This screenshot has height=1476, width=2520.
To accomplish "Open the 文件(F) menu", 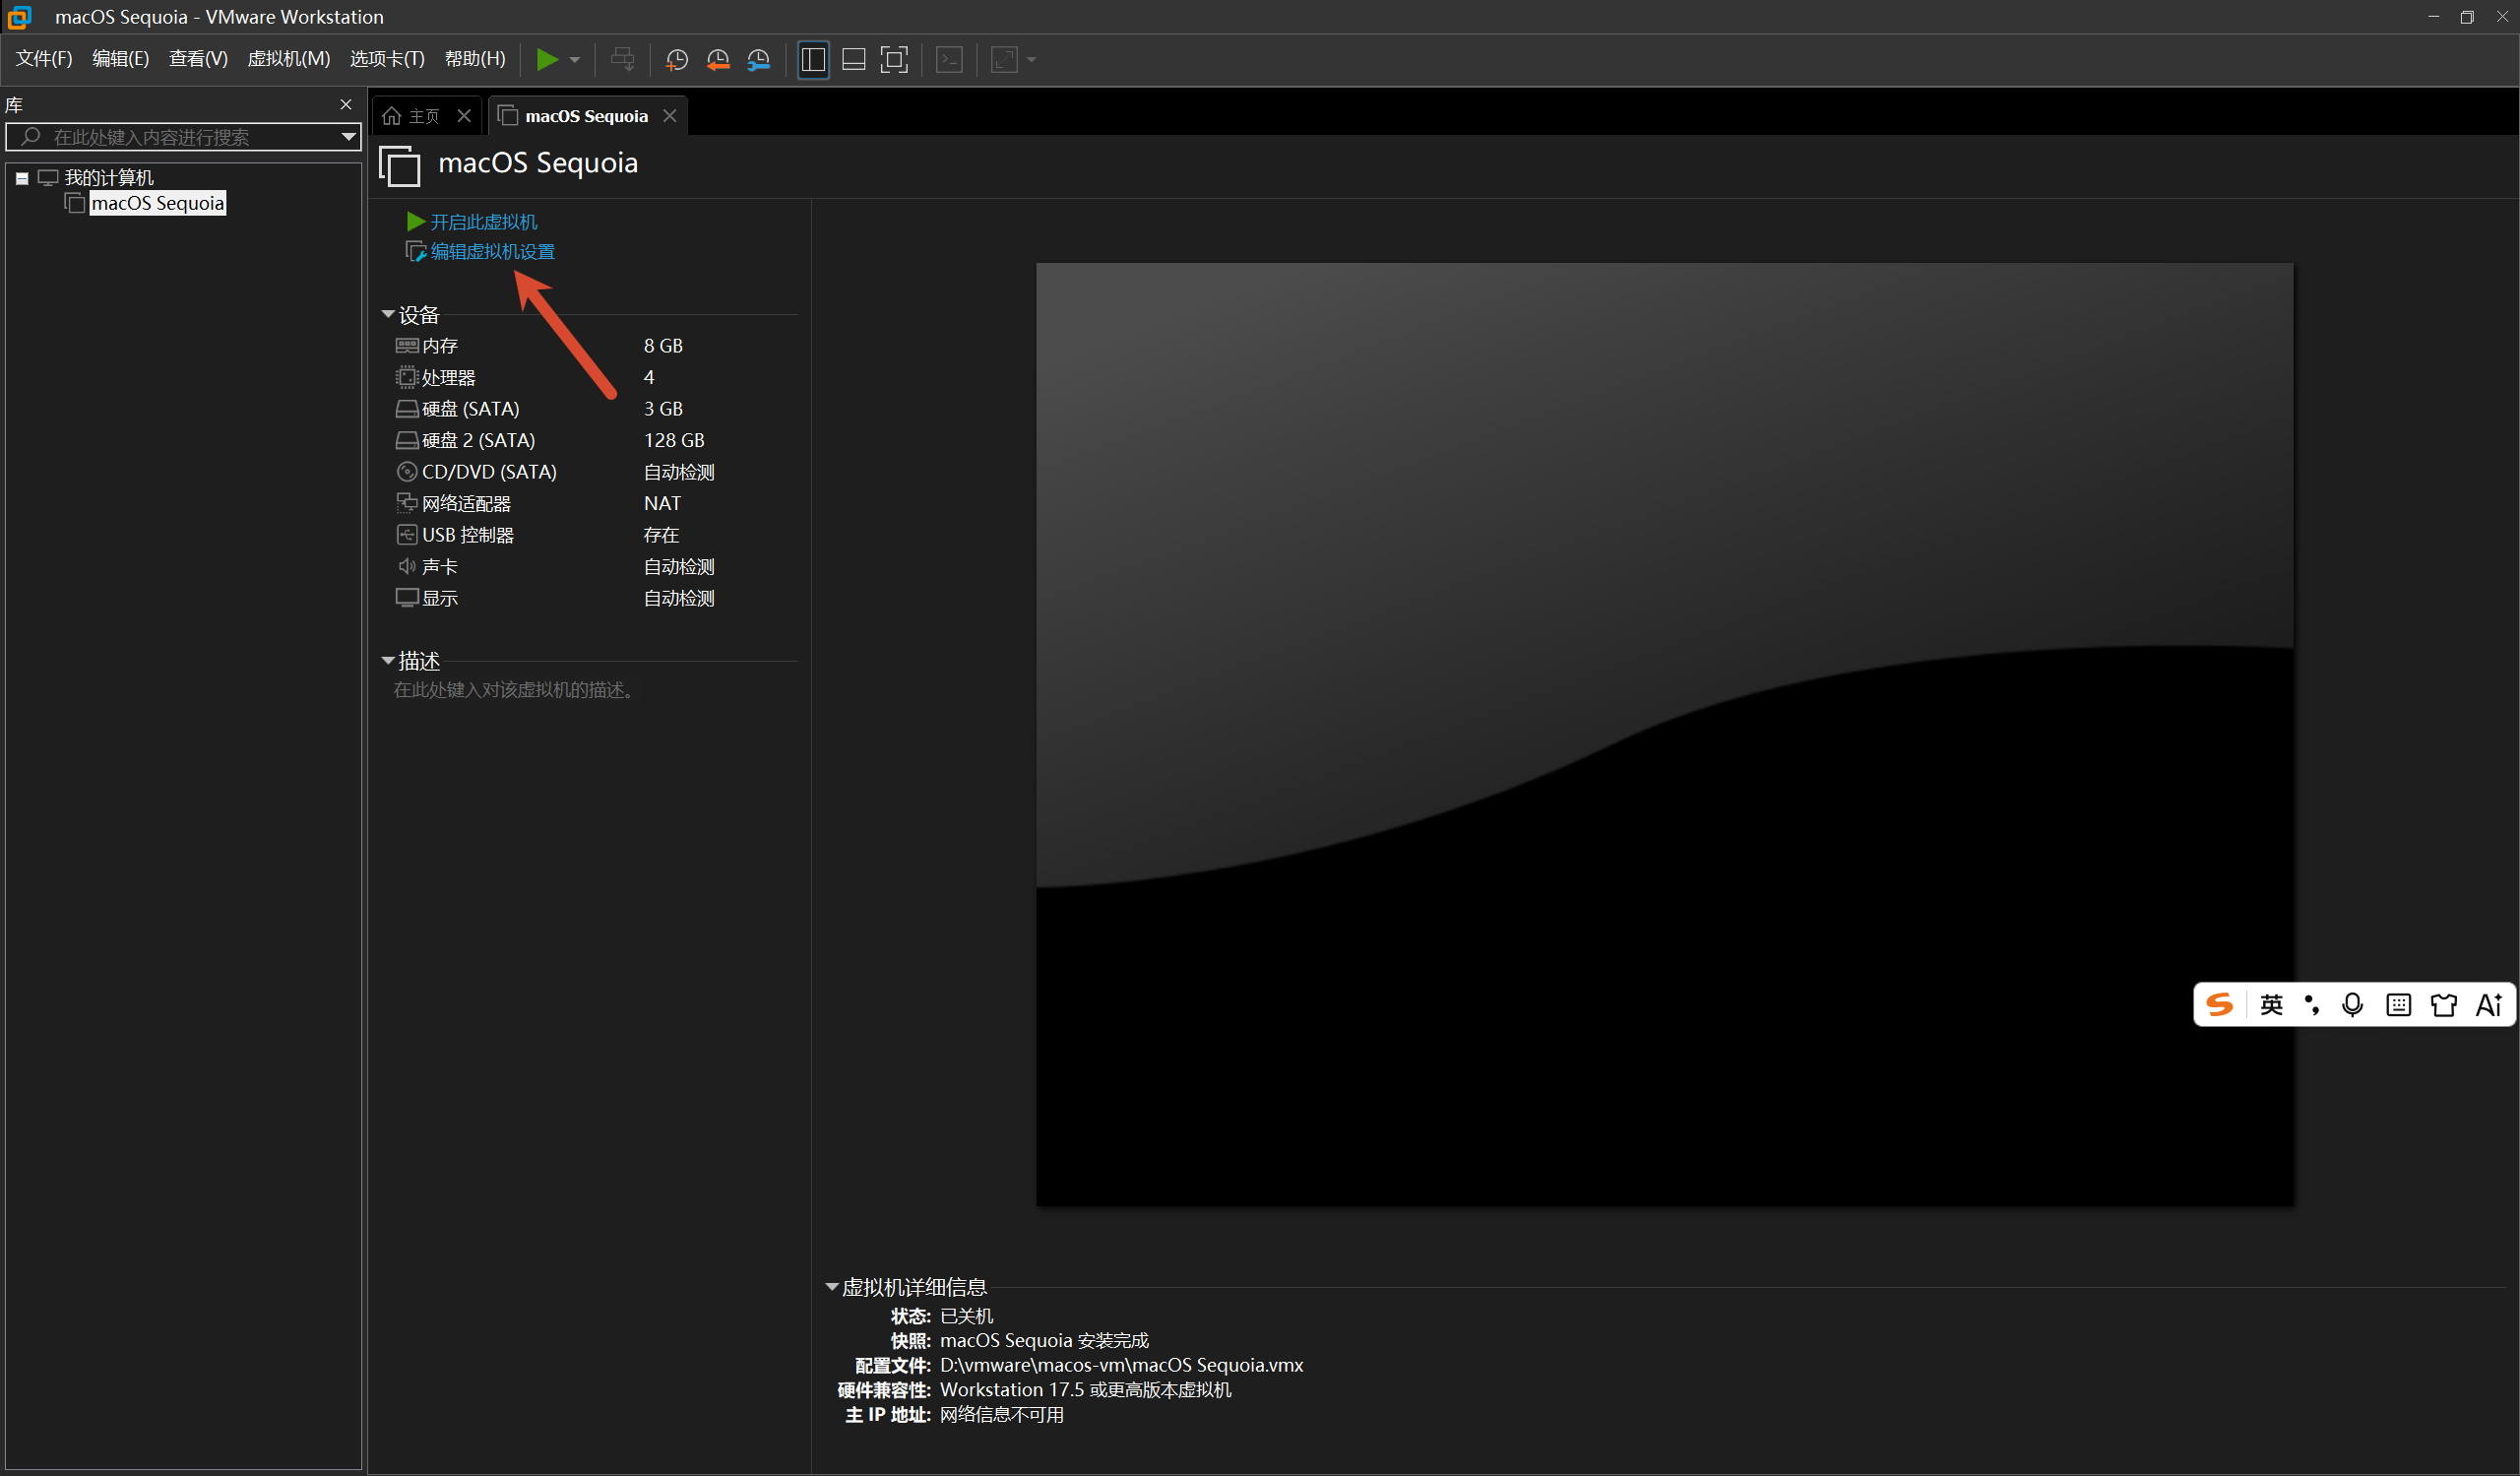I will click(x=44, y=59).
